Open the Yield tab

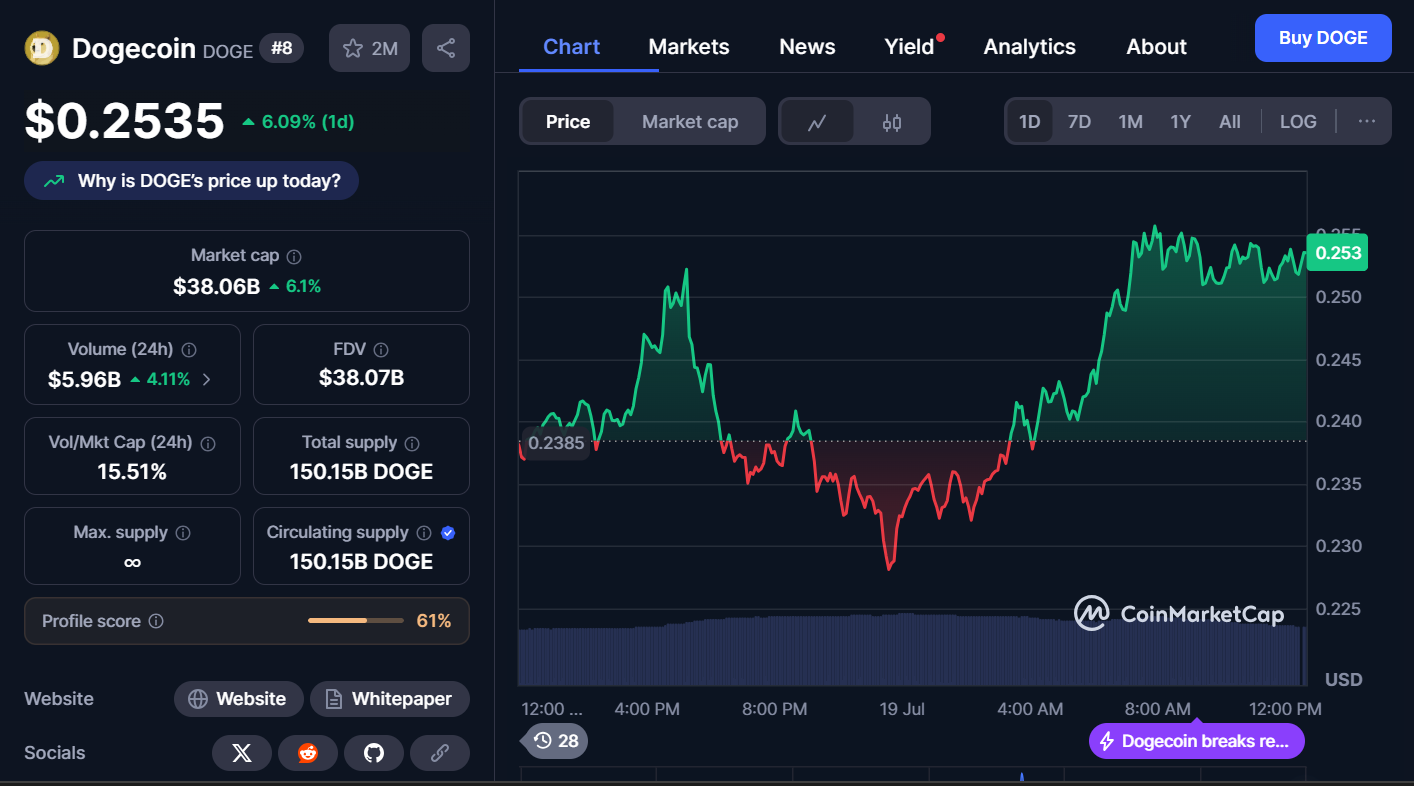[x=909, y=47]
